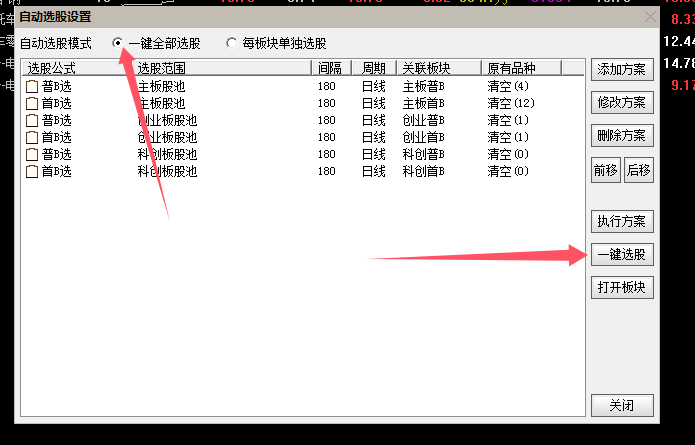Click the 创业普B sector cell
This screenshot has width=695, height=445.
click(x=423, y=120)
